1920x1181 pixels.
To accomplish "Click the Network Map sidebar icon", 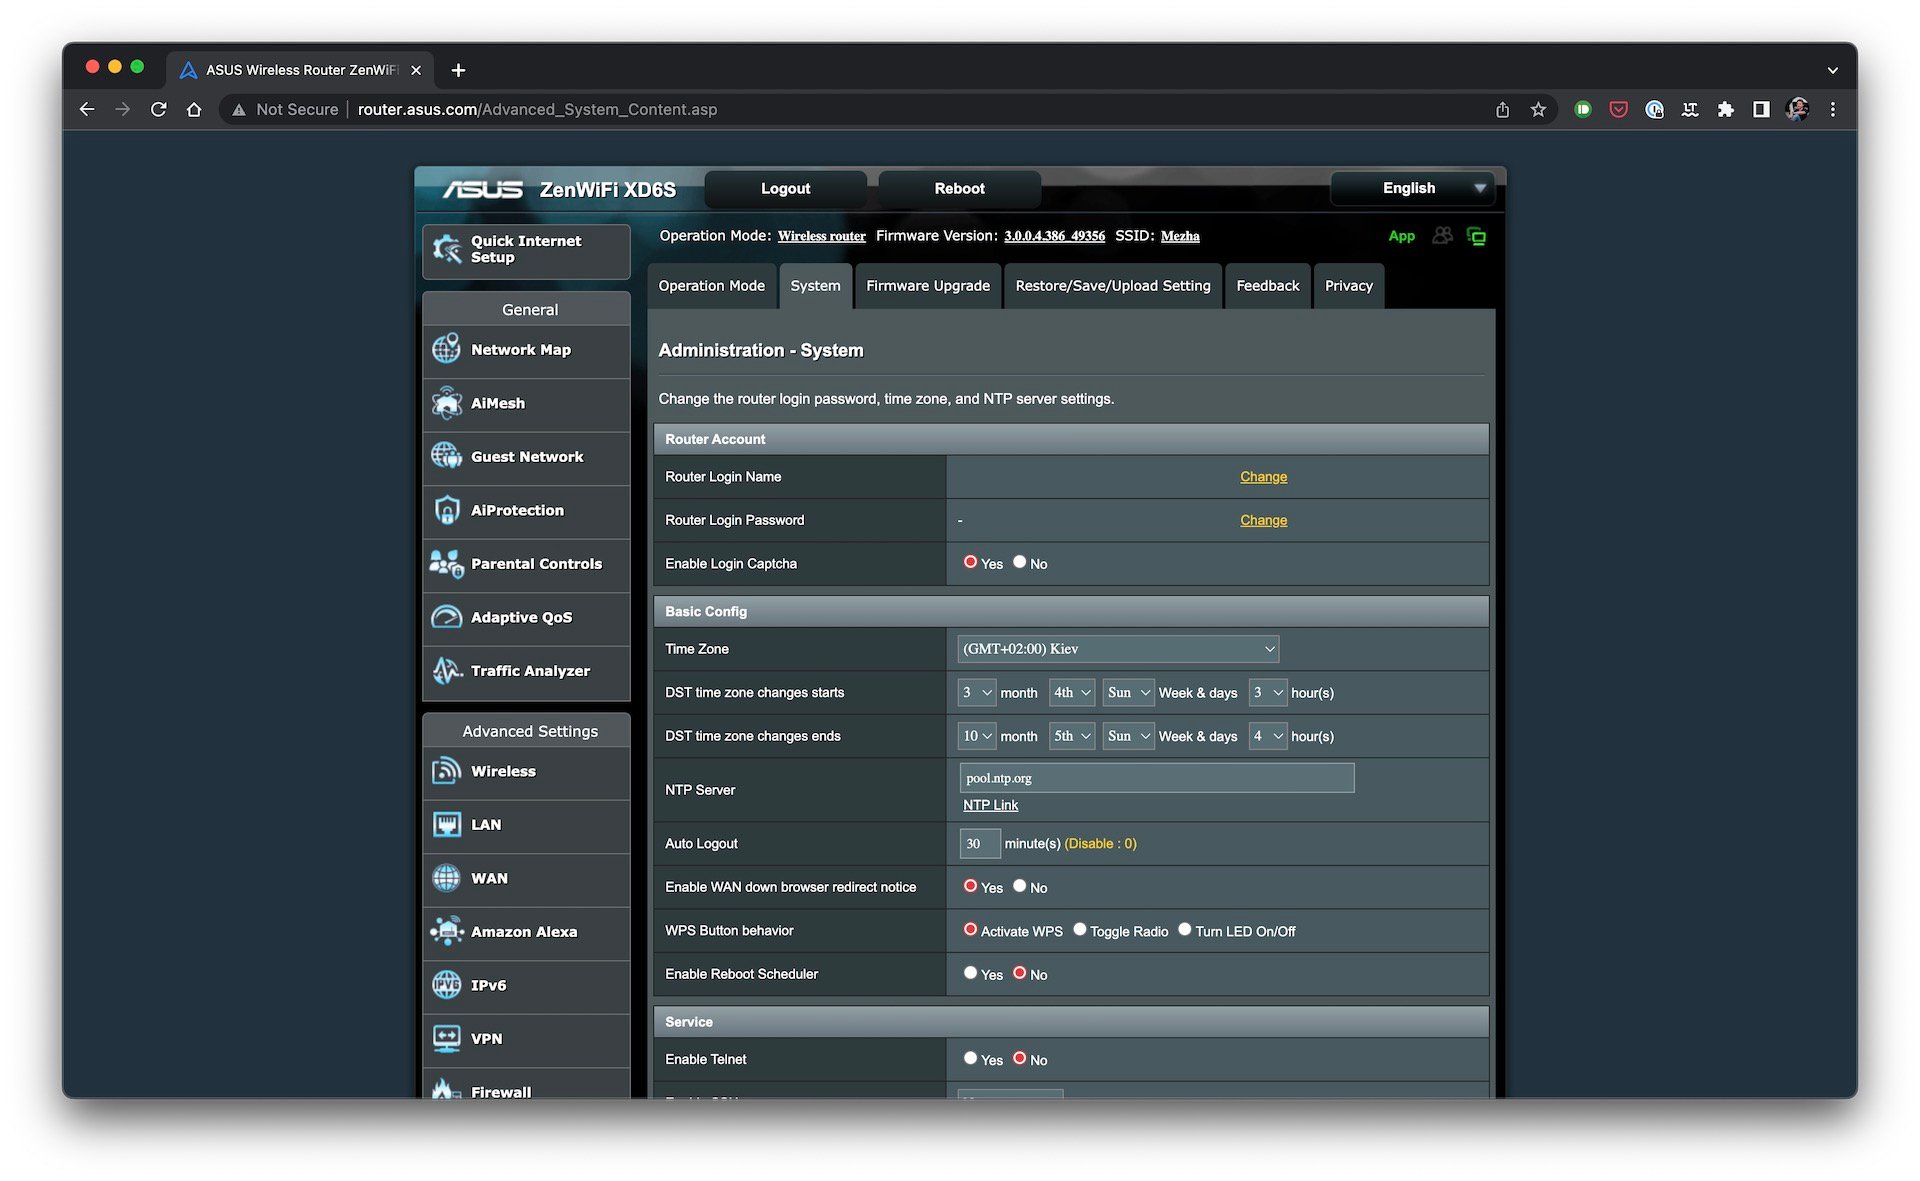I will point(448,348).
